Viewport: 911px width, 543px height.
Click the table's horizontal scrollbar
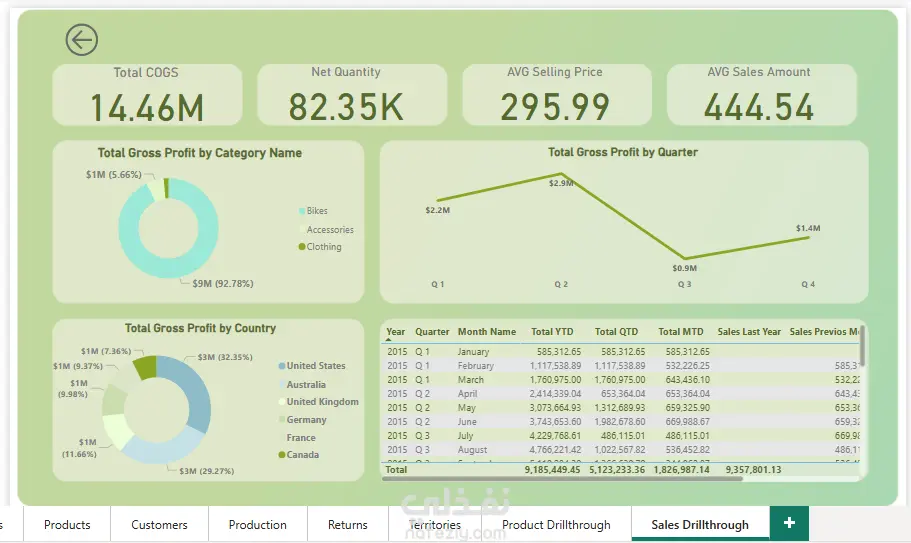click(562, 479)
